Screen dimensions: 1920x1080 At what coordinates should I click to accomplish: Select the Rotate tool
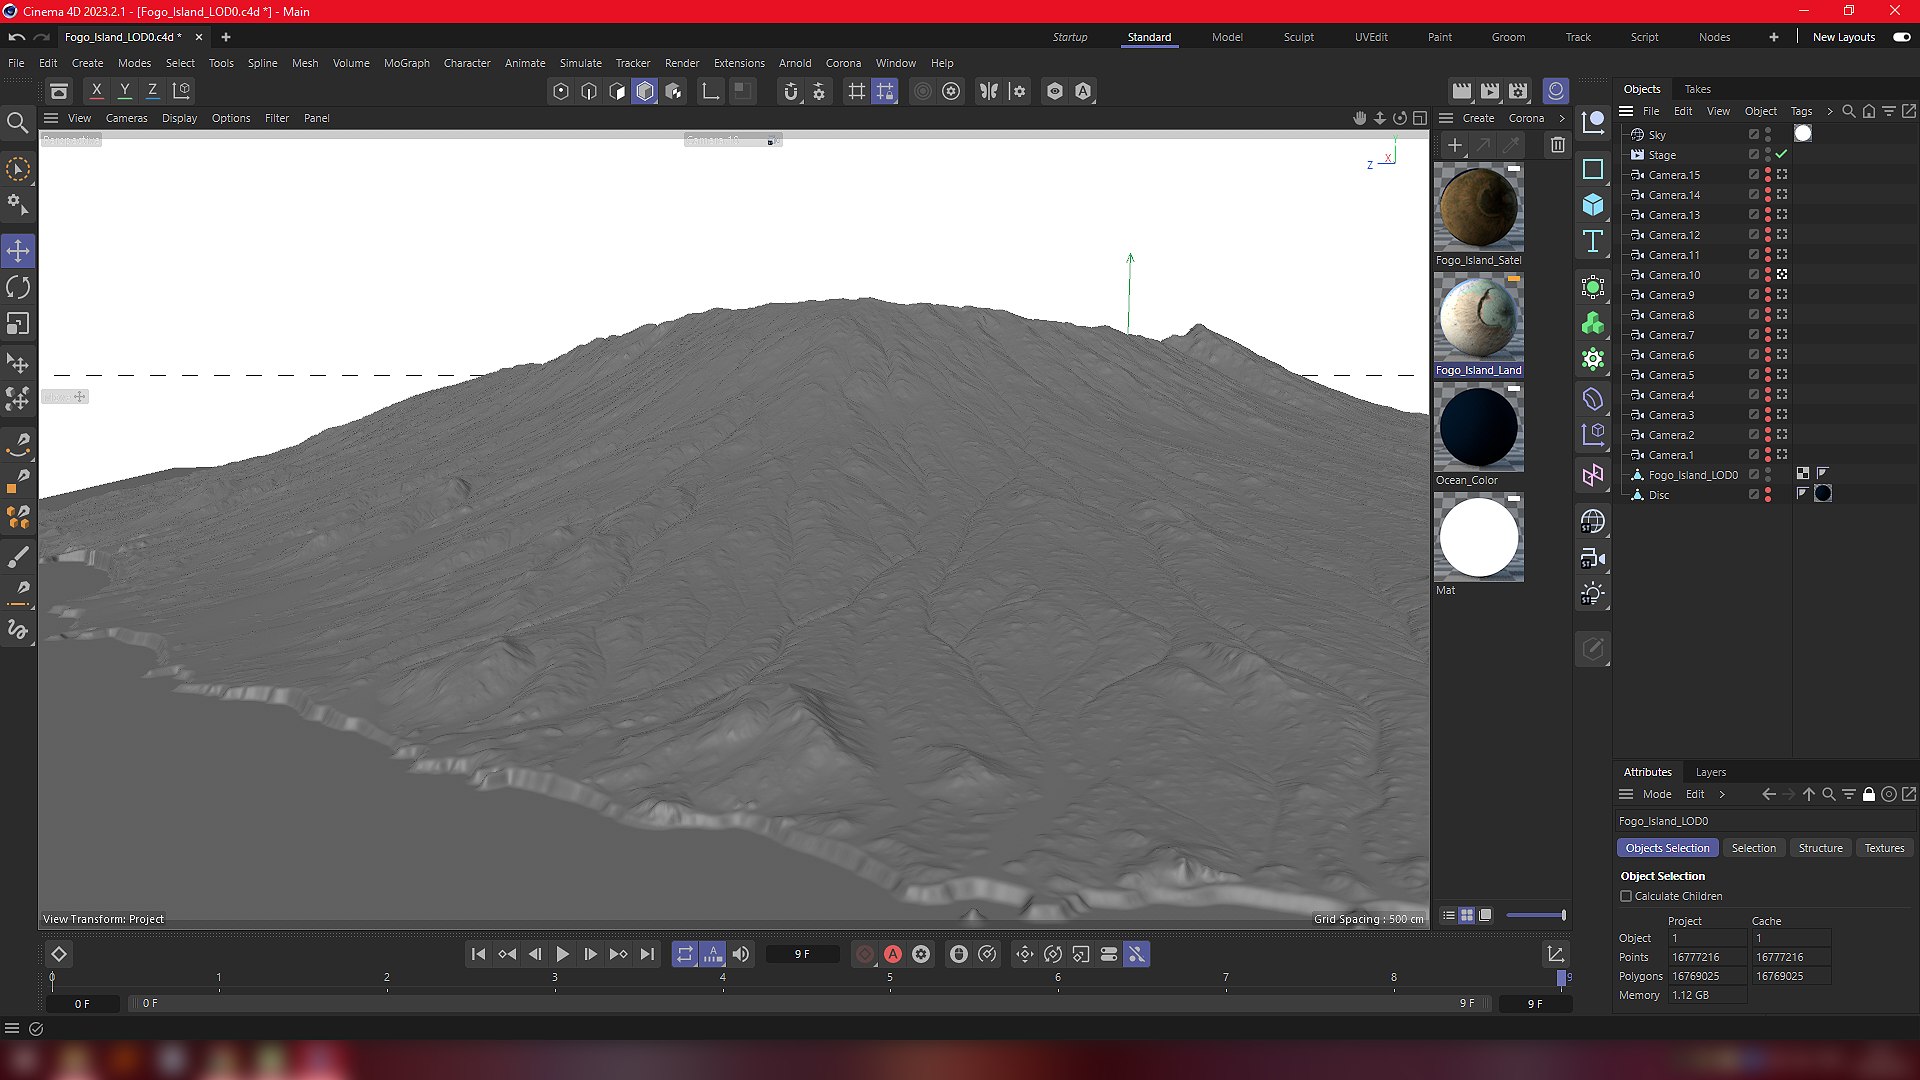click(18, 287)
